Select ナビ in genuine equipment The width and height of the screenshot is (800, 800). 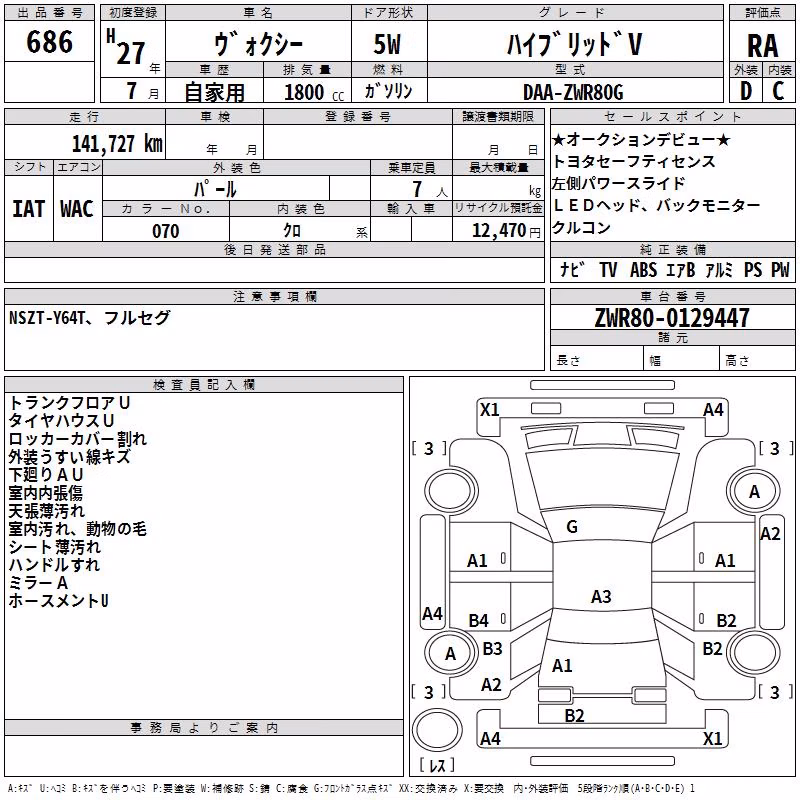coord(572,269)
